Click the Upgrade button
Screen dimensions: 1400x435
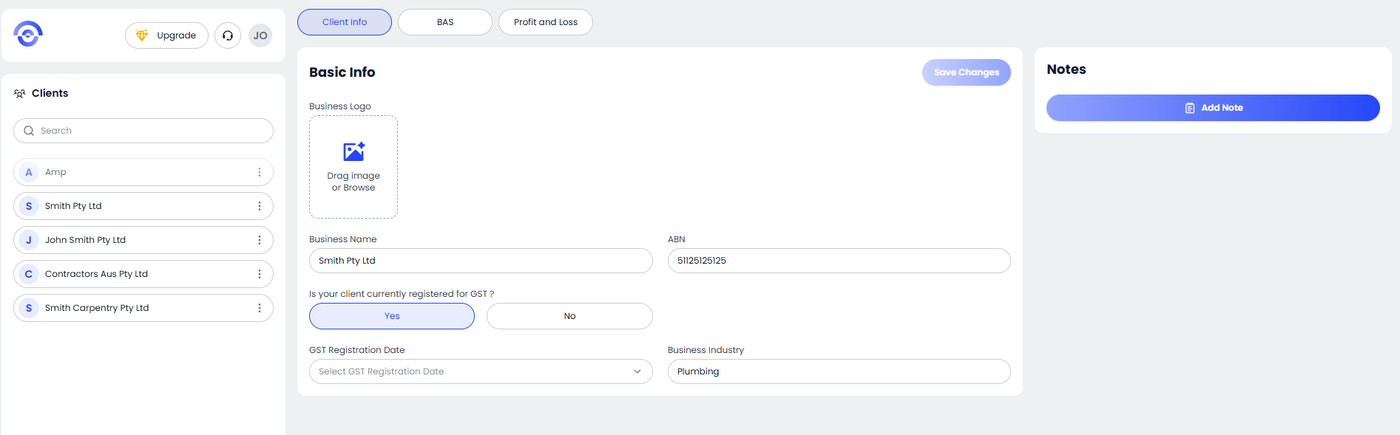point(167,36)
